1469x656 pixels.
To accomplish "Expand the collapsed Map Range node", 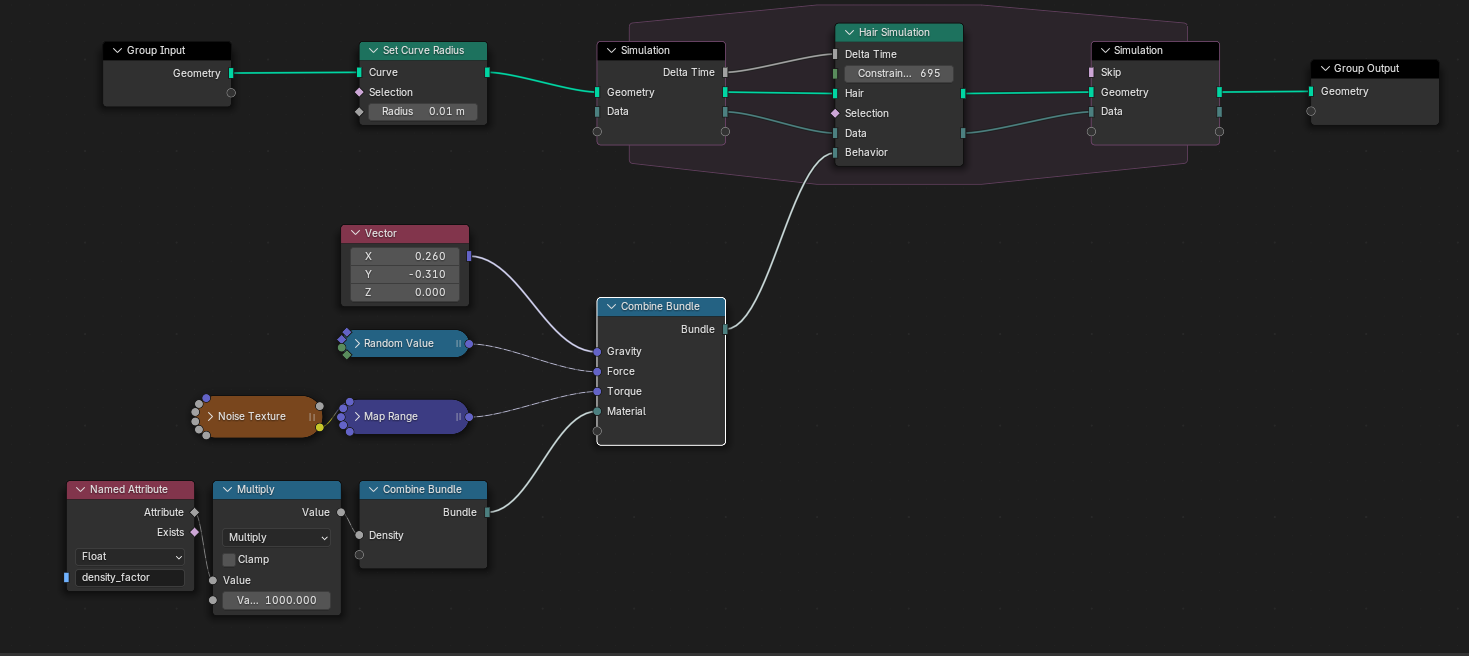I will click(x=357, y=416).
